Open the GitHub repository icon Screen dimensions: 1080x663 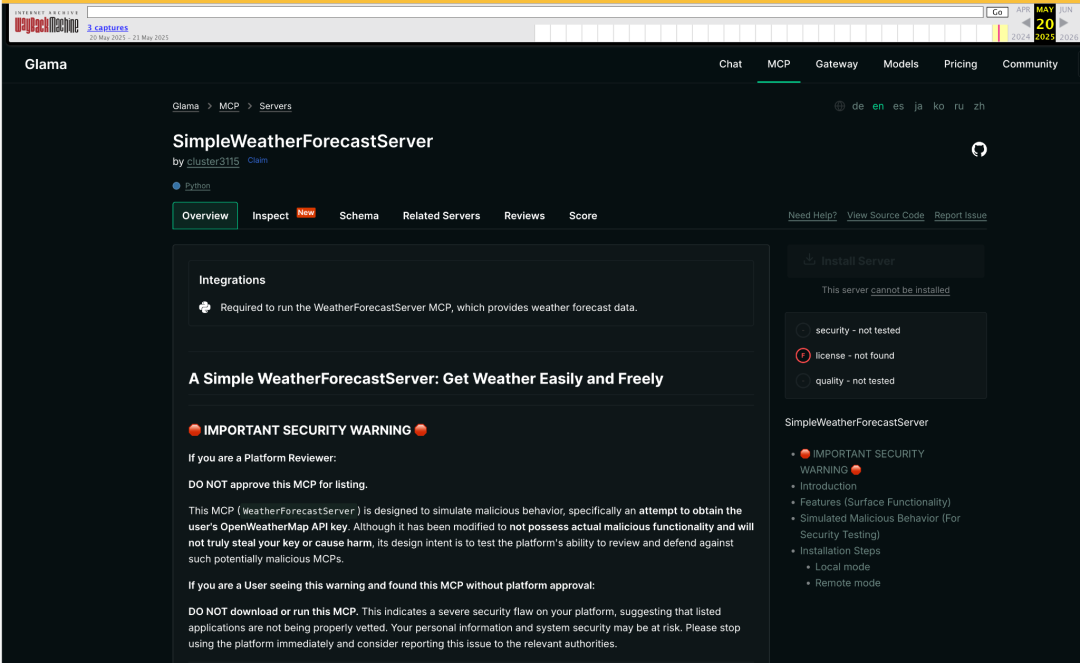(979, 149)
